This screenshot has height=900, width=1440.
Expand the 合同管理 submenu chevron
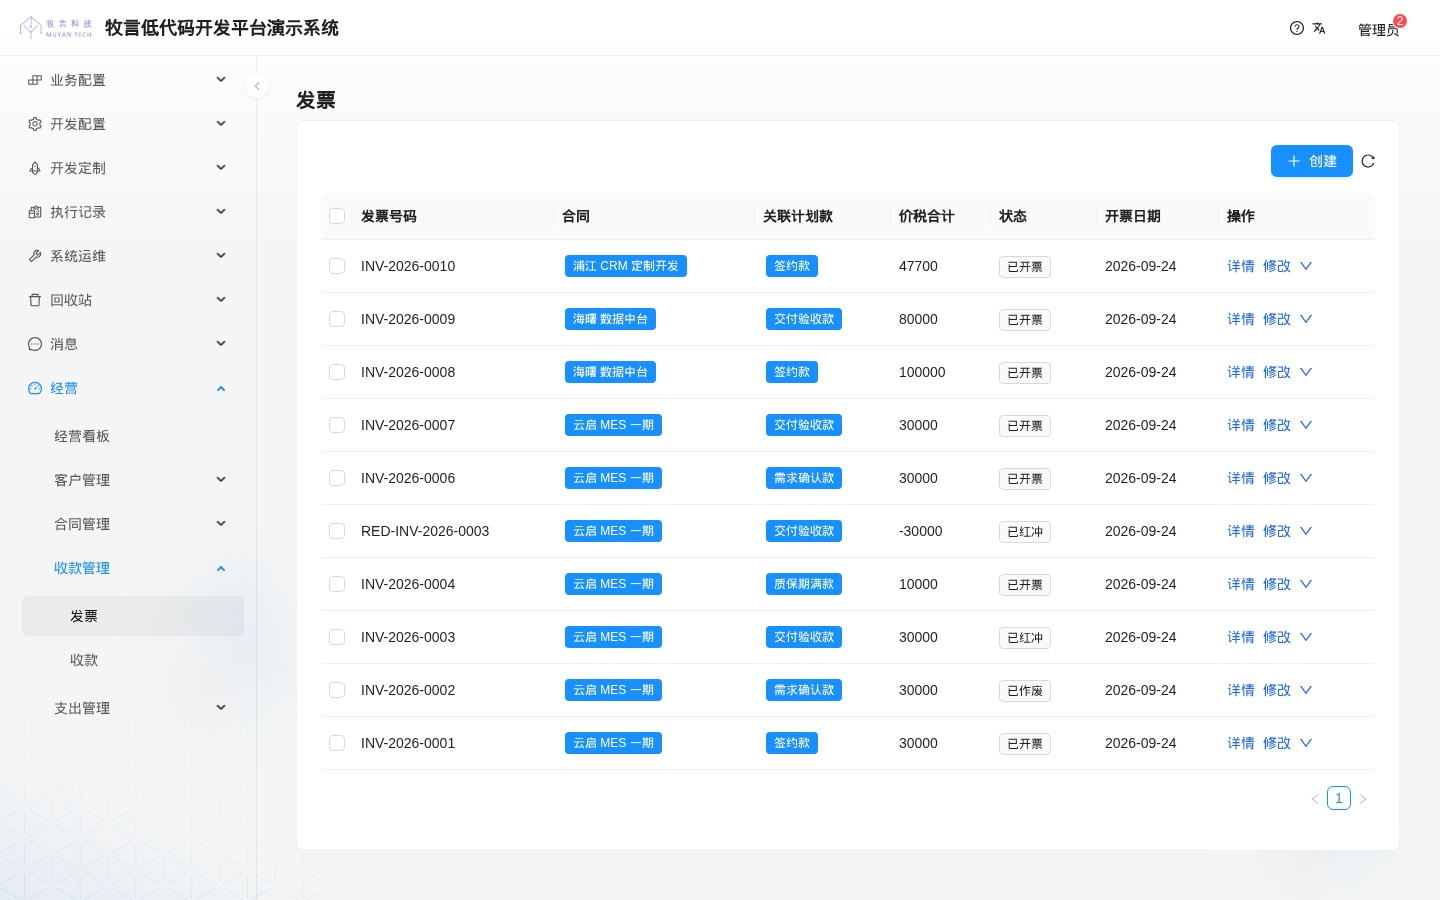(221, 523)
